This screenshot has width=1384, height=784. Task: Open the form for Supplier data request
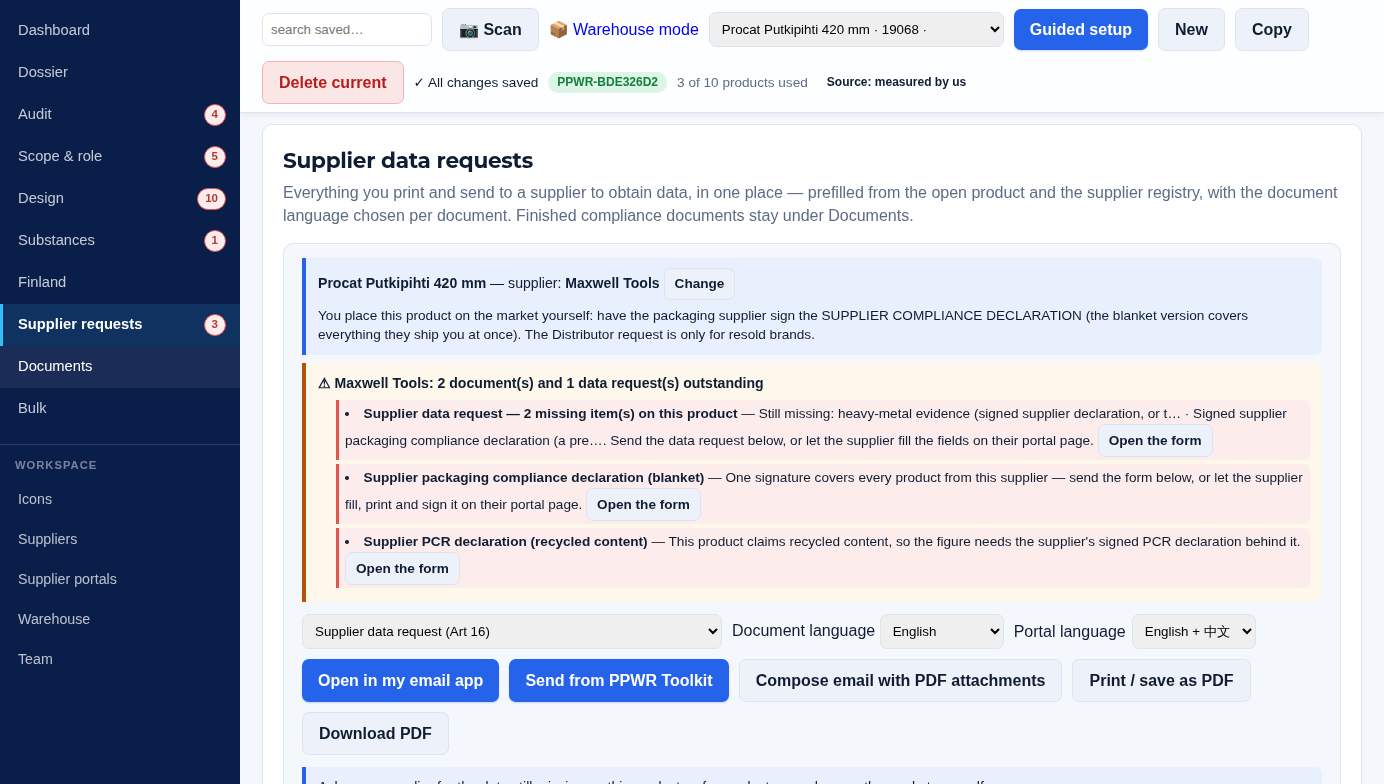(1155, 441)
